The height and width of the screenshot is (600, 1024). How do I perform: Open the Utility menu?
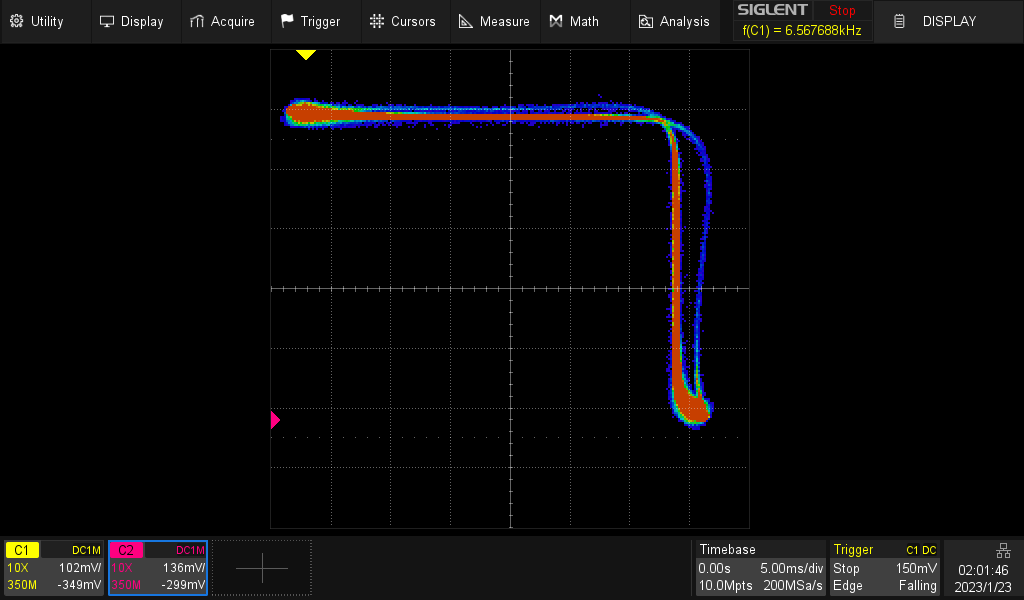pyautogui.click(x=37, y=21)
